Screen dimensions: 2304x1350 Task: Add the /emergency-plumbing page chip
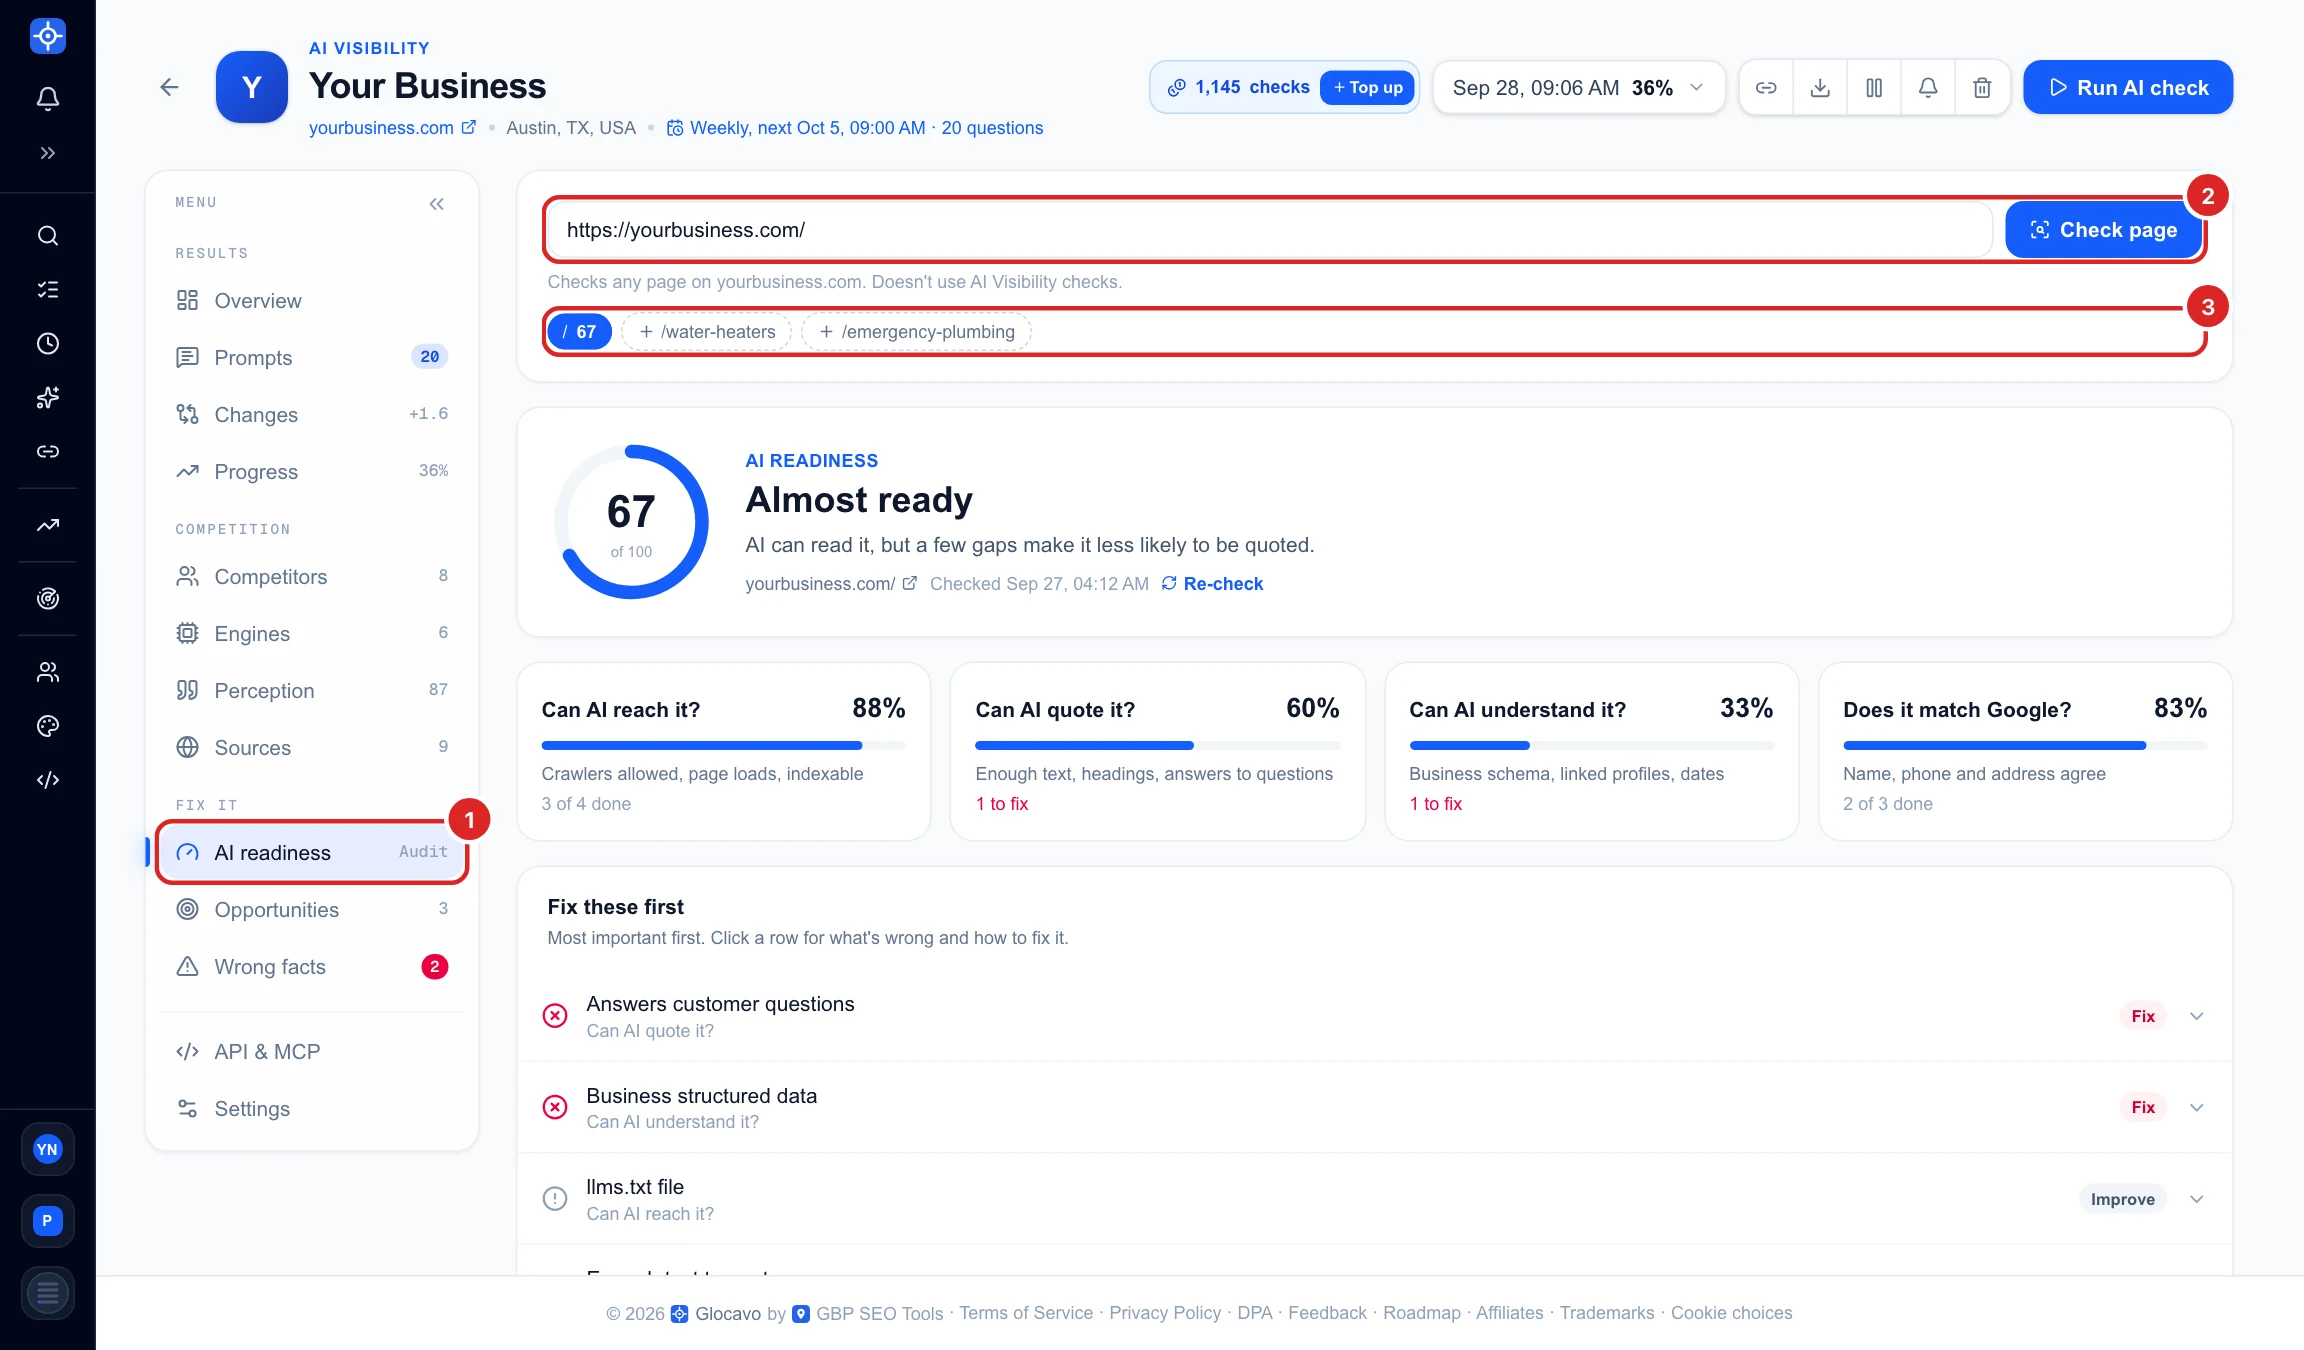coord(916,332)
